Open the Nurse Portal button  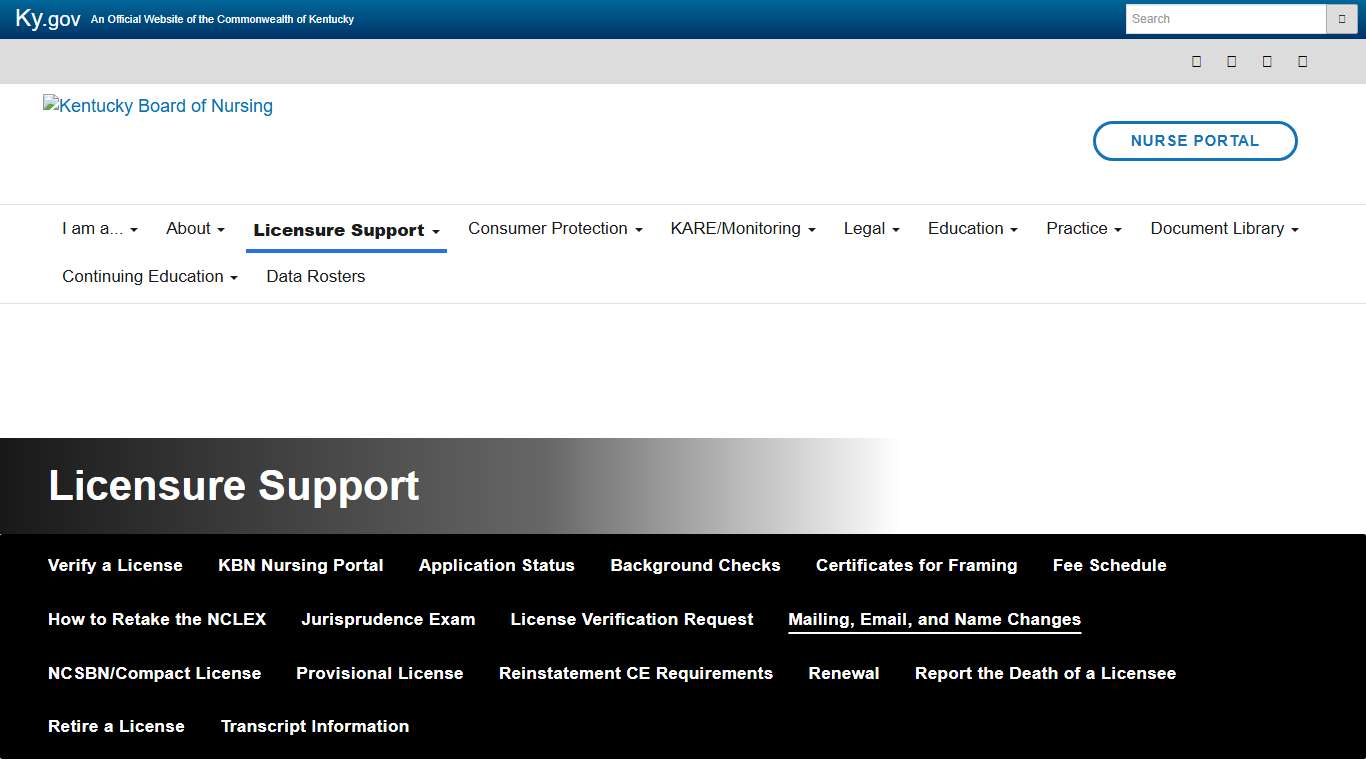pyautogui.click(x=1195, y=141)
